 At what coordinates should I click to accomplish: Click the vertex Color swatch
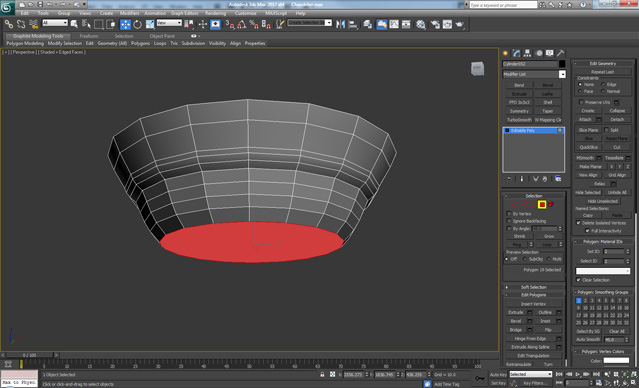pyautogui.click(x=617, y=361)
